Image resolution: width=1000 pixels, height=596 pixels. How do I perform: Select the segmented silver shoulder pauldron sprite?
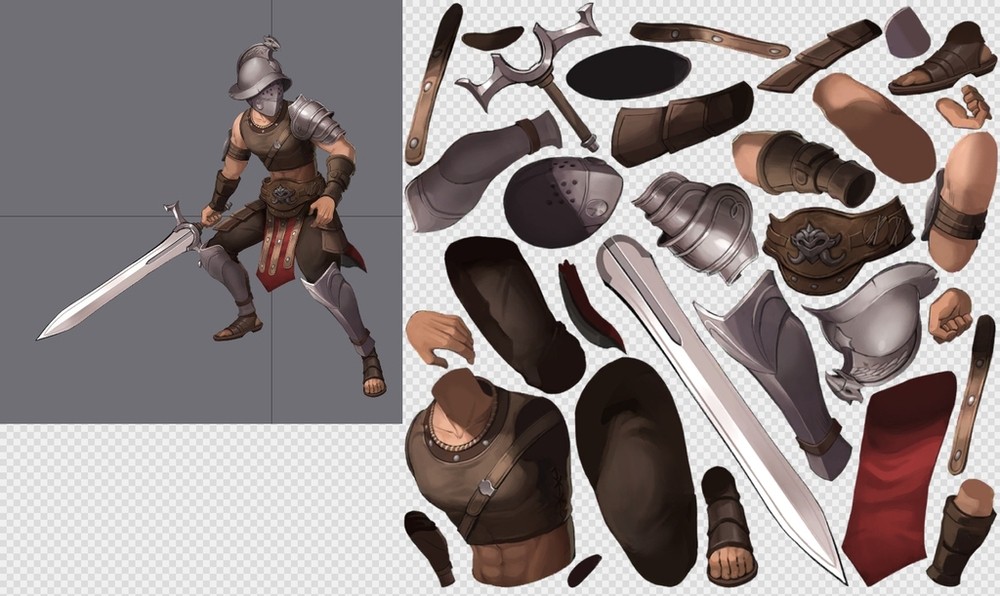(695, 220)
